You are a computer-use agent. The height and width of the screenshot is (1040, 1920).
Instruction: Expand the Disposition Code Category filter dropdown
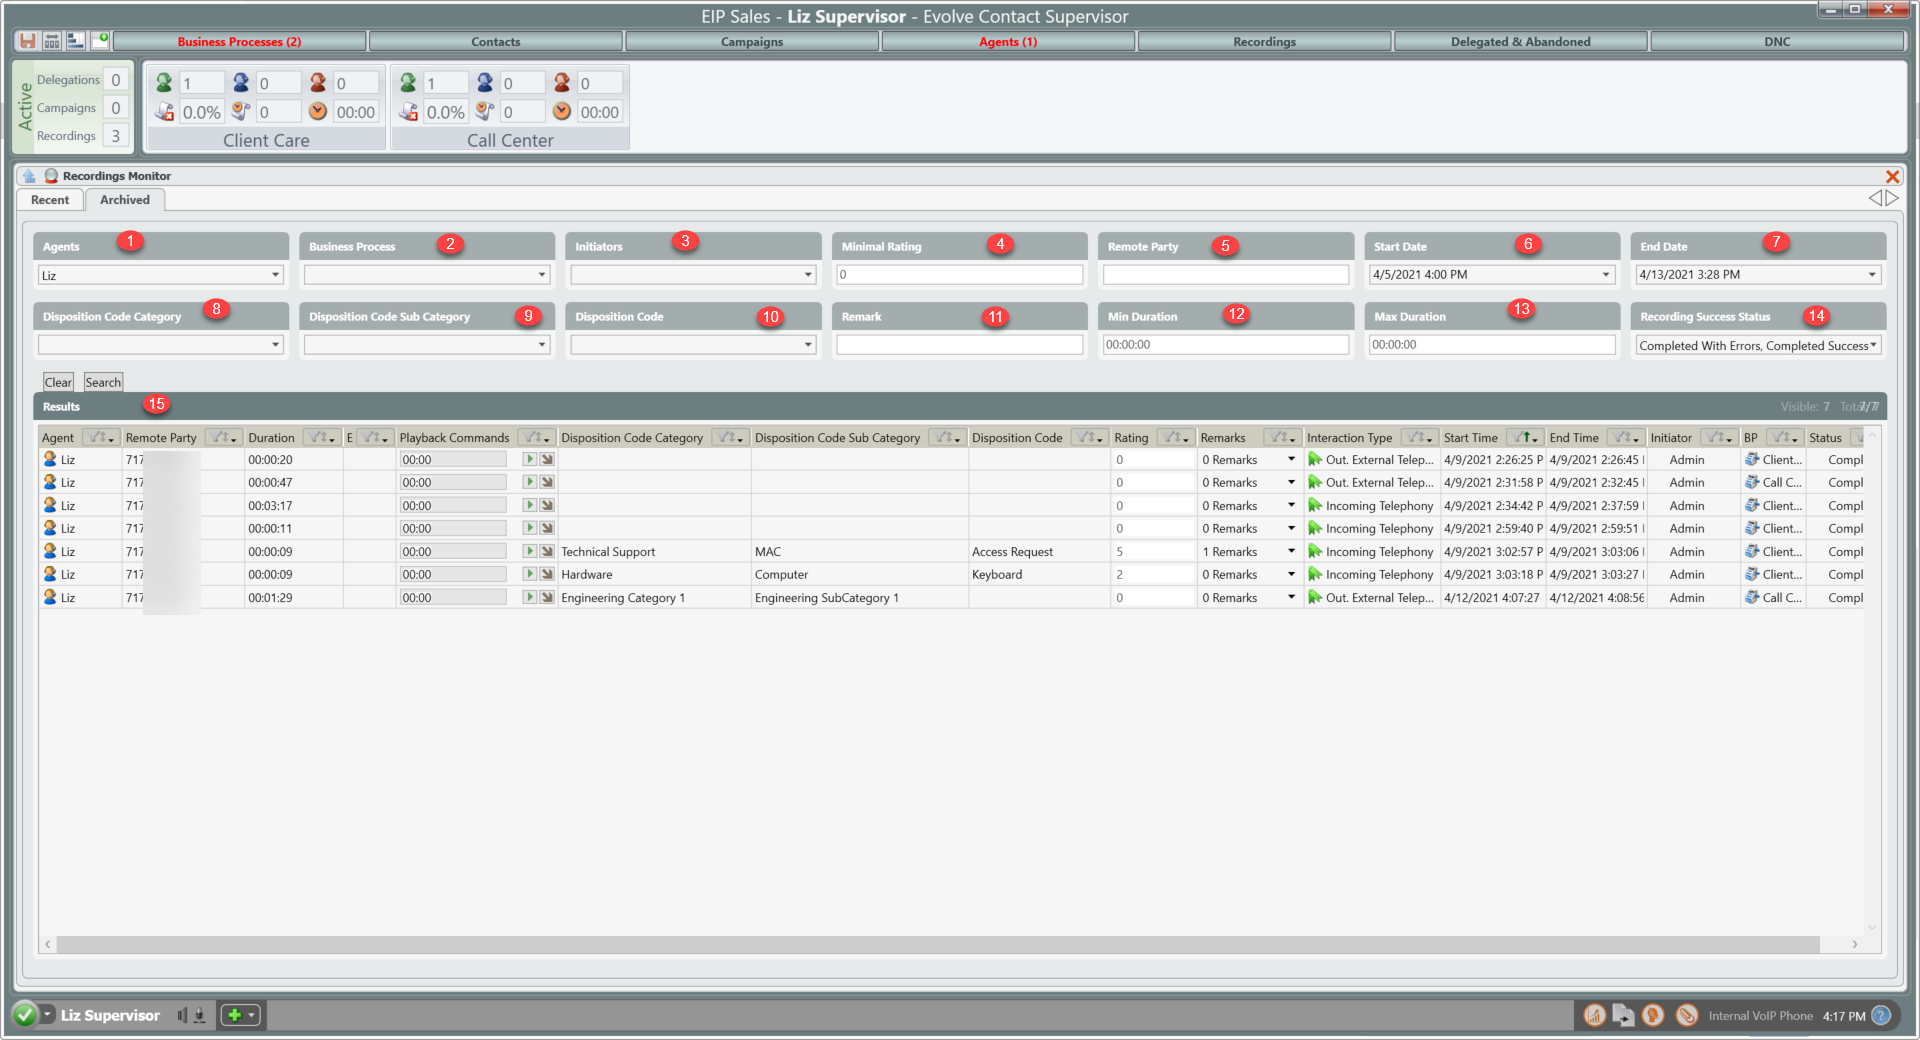[x=275, y=345]
